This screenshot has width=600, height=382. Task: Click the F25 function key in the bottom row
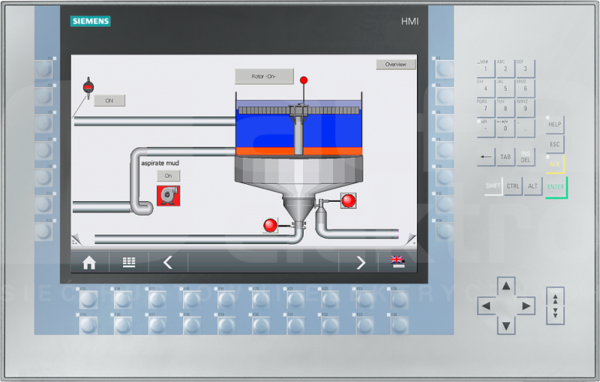pyautogui.click(x=88, y=326)
